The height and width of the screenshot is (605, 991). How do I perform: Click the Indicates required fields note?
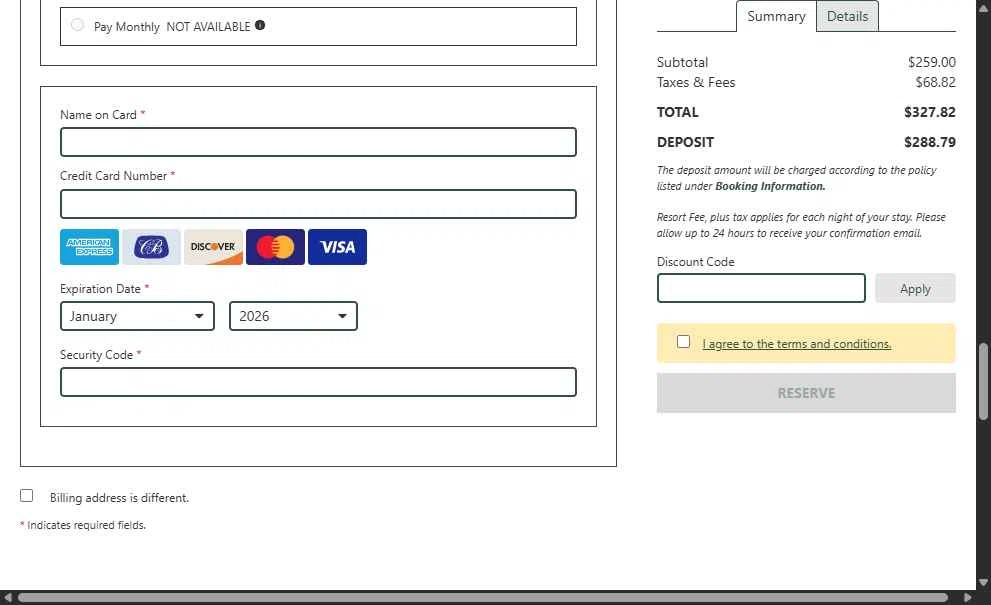(x=83, y=525)
